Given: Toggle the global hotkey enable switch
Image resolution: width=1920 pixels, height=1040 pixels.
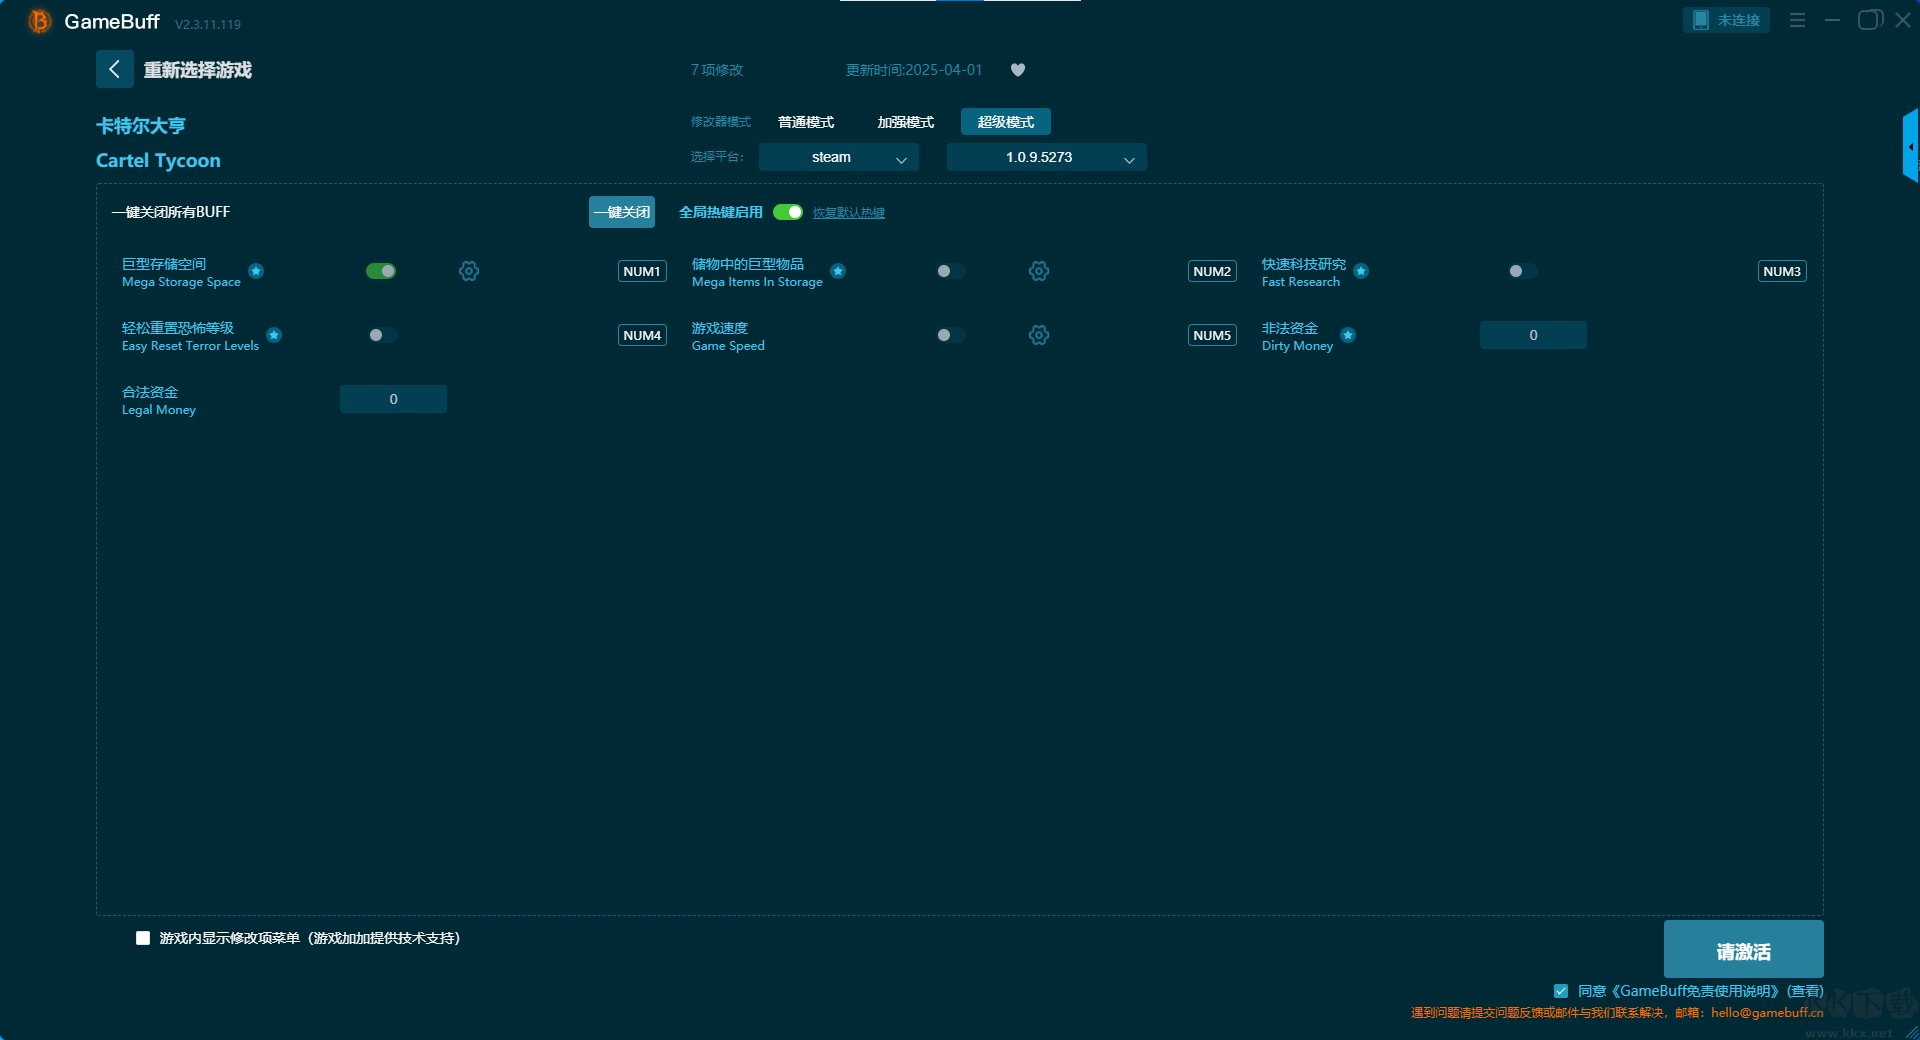Looking at the screenshot, I should pyautogui.click(x=788, y=212).
